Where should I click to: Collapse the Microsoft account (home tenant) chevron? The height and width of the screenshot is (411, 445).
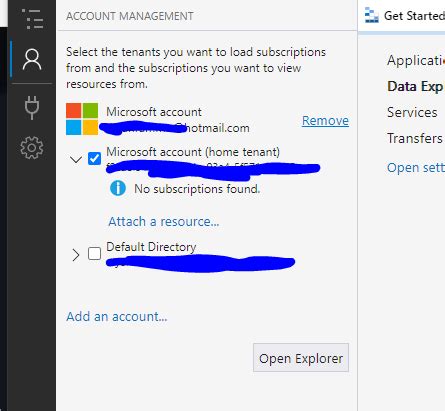[76, 159]
